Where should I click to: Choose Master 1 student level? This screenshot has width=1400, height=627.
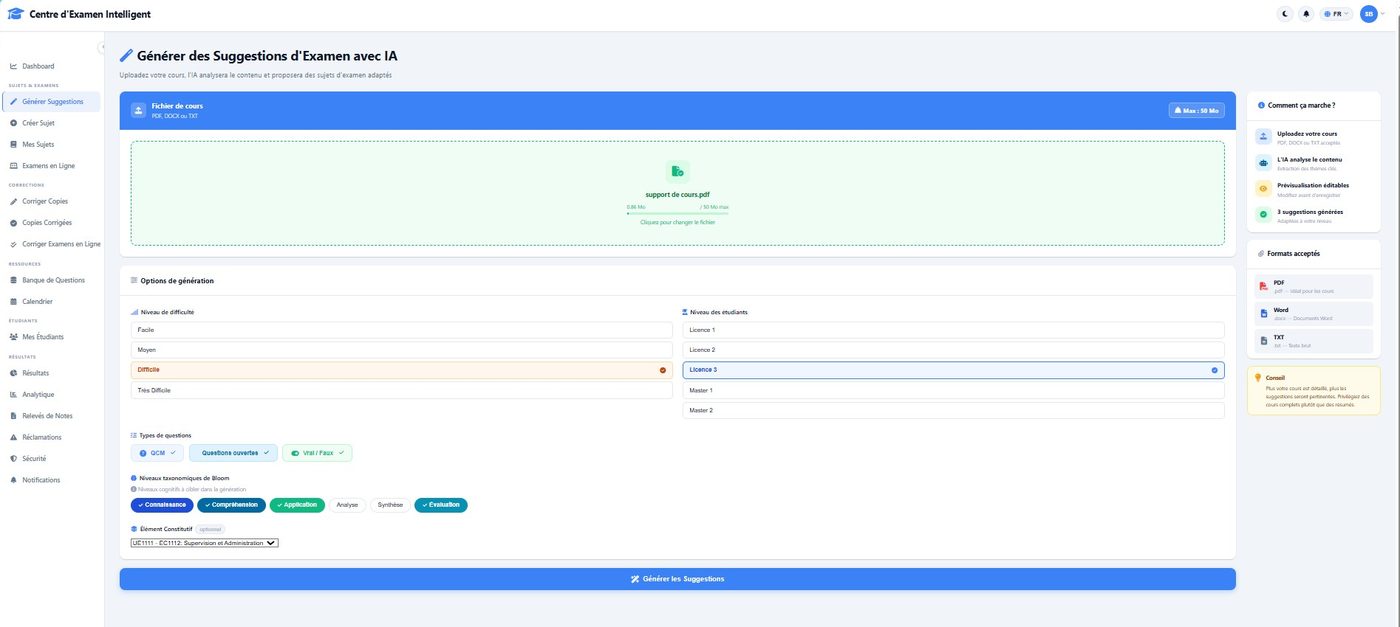(x=953, y=391)
